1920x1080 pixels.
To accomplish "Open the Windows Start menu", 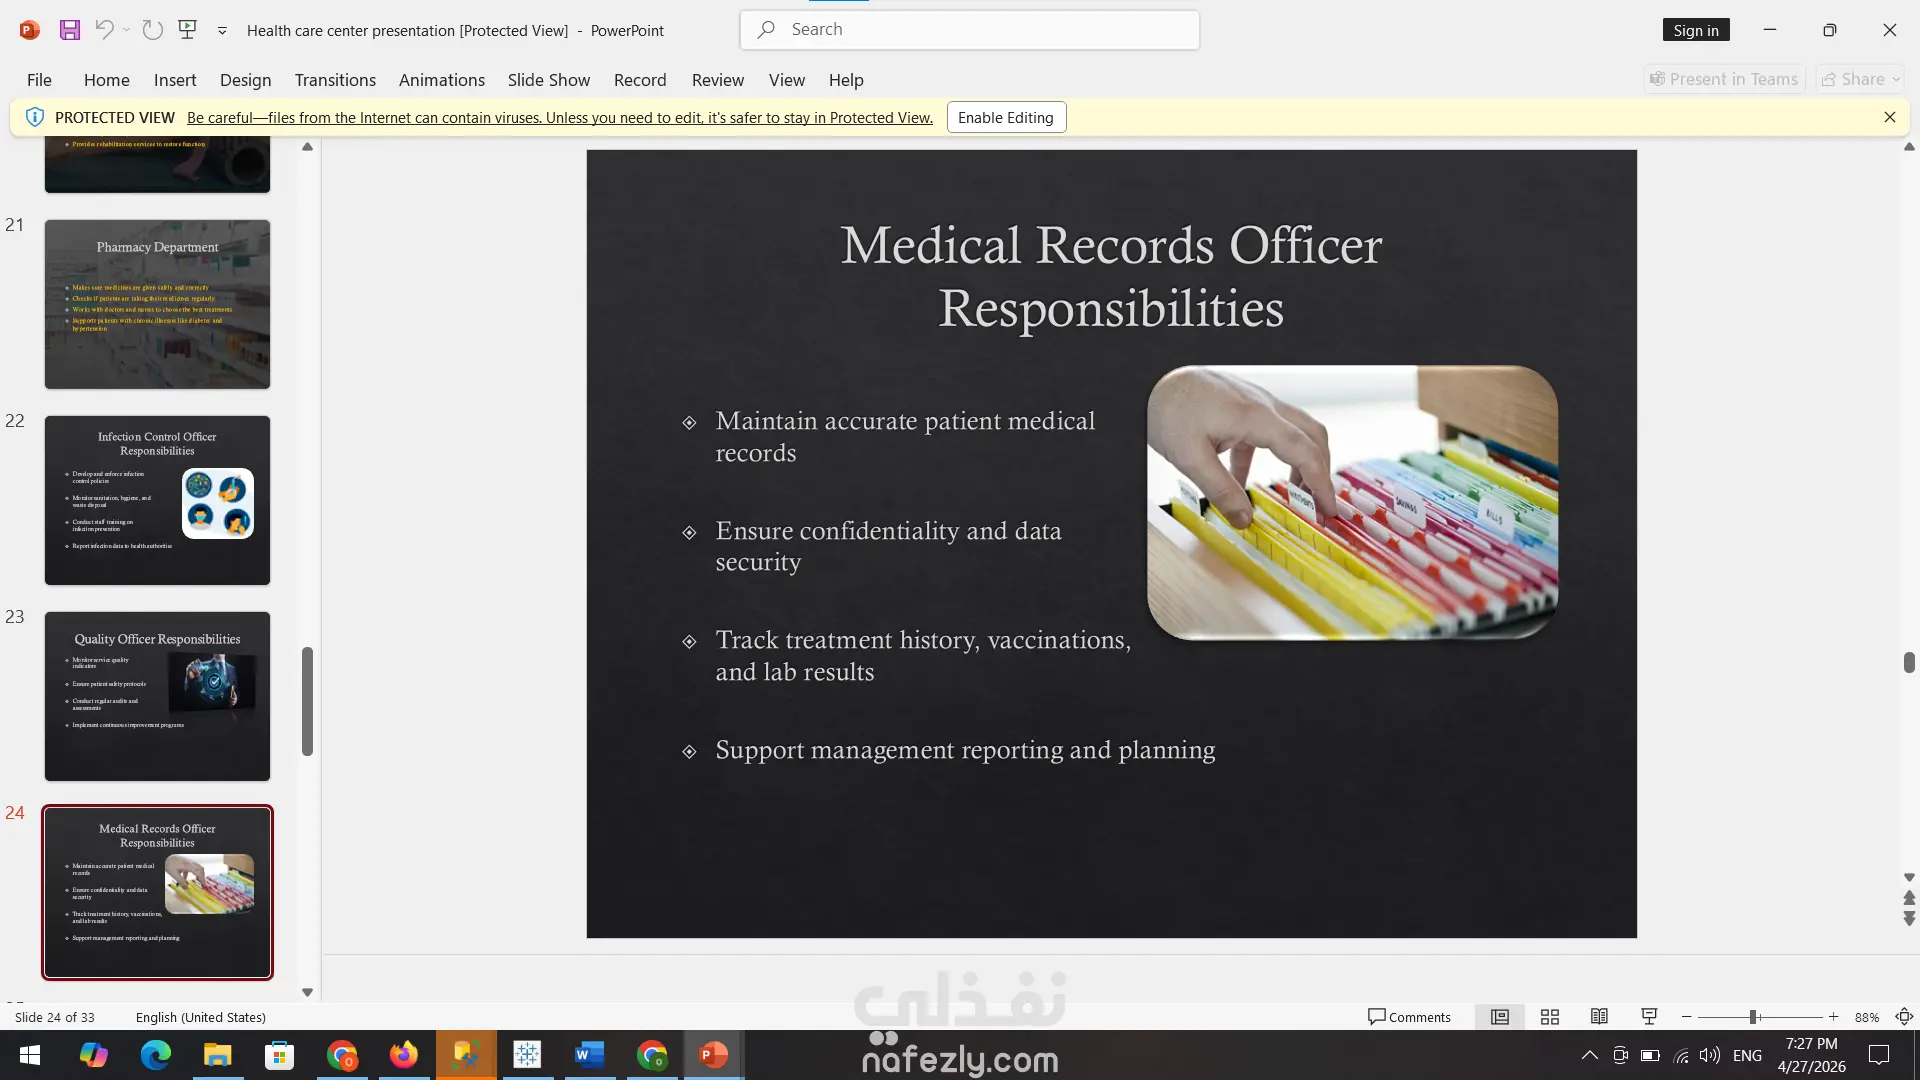I will 30,1055.
